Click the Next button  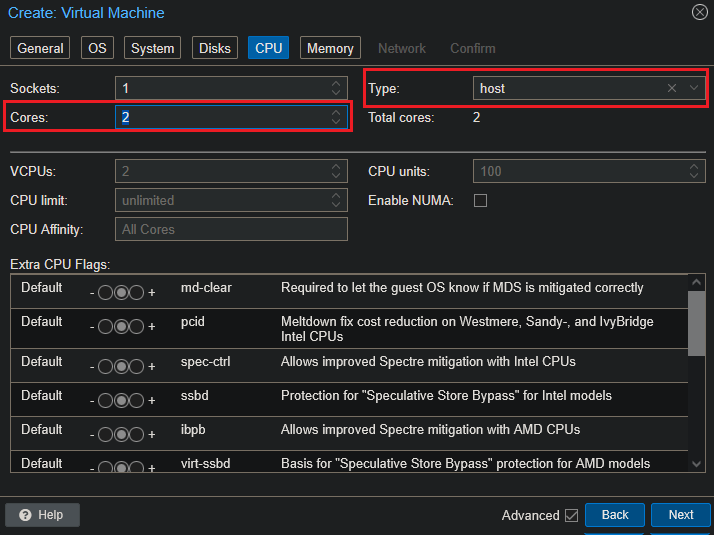tap(680, 515)
